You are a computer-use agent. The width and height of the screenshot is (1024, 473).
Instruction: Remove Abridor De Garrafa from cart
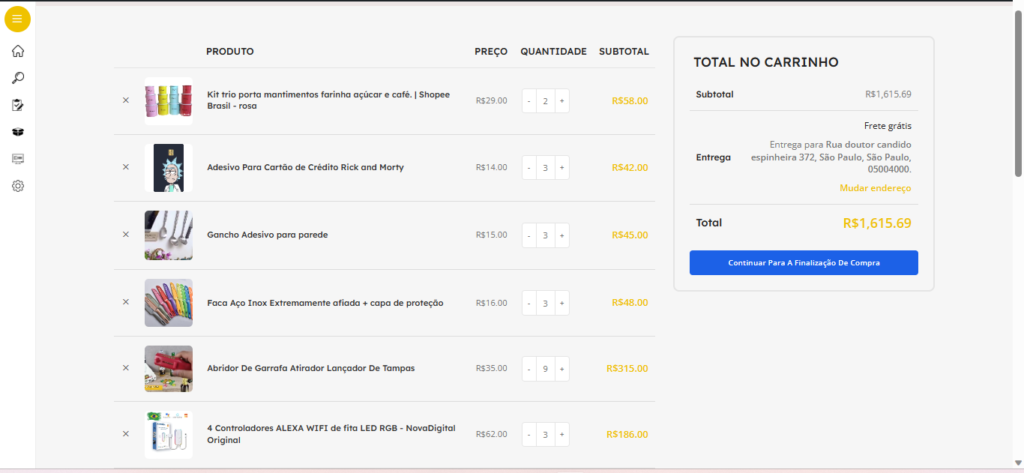126,368
